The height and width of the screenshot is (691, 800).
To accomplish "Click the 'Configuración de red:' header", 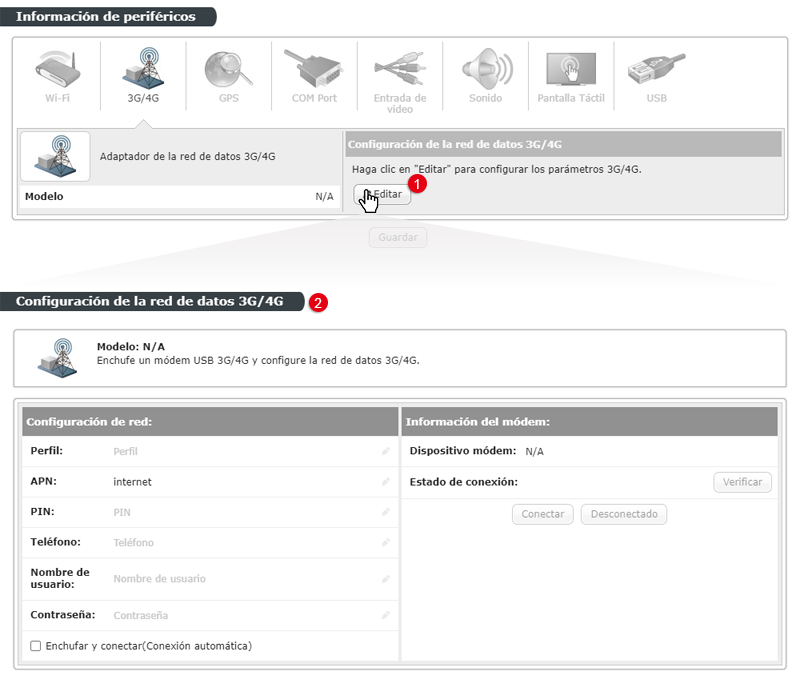I will tap(89, 422).
